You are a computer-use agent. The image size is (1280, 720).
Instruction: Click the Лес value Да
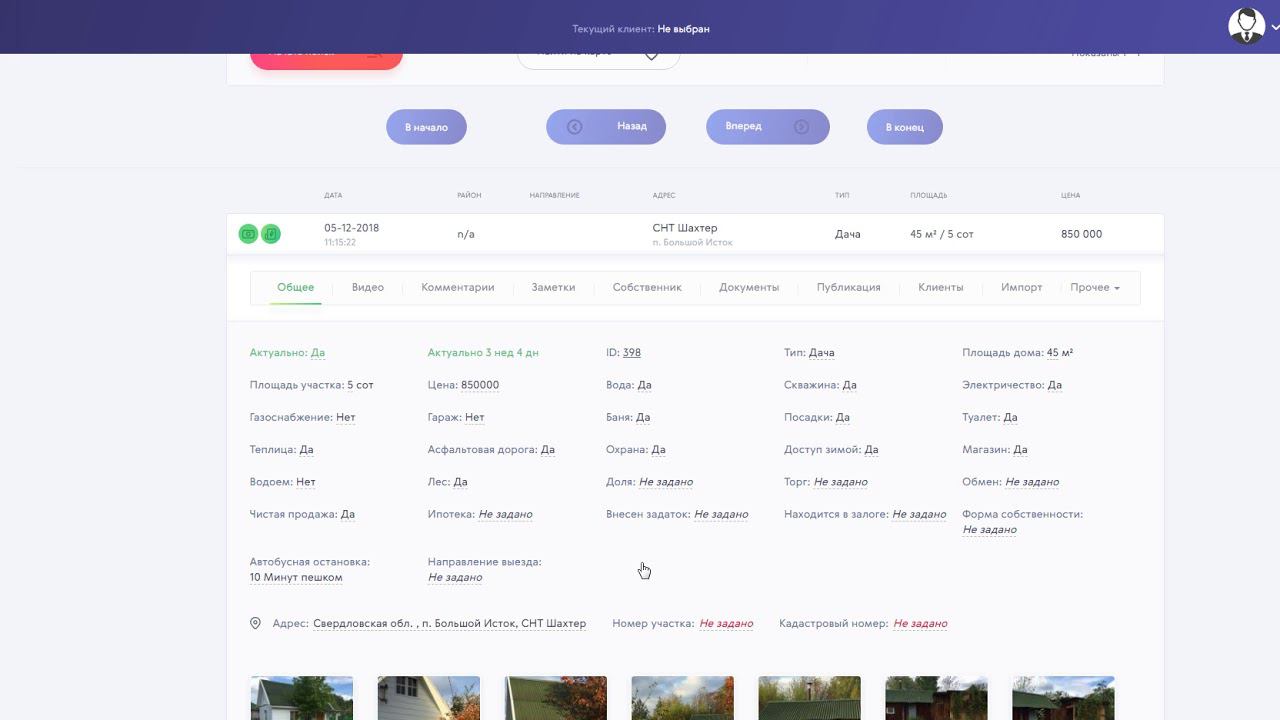(x=461, y=482)
